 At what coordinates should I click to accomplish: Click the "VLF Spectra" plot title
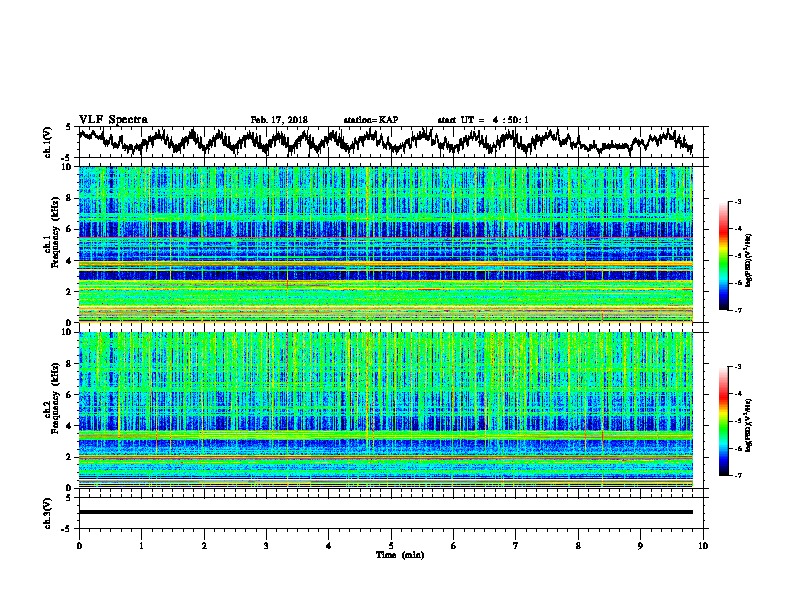(113, 120)
